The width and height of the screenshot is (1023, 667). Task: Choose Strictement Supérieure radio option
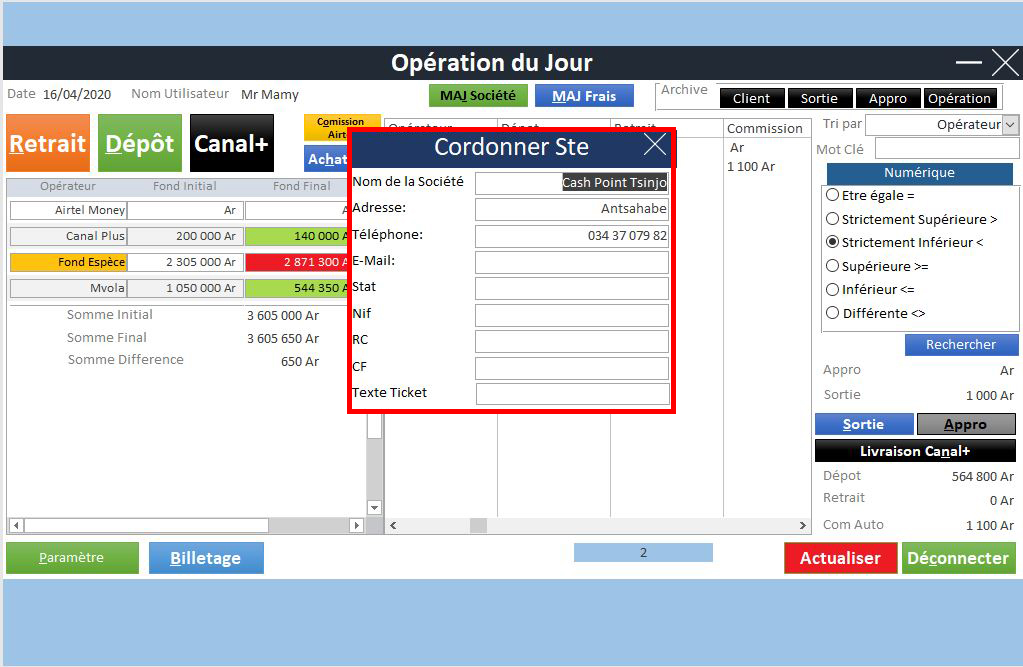[x=832, y=218]
